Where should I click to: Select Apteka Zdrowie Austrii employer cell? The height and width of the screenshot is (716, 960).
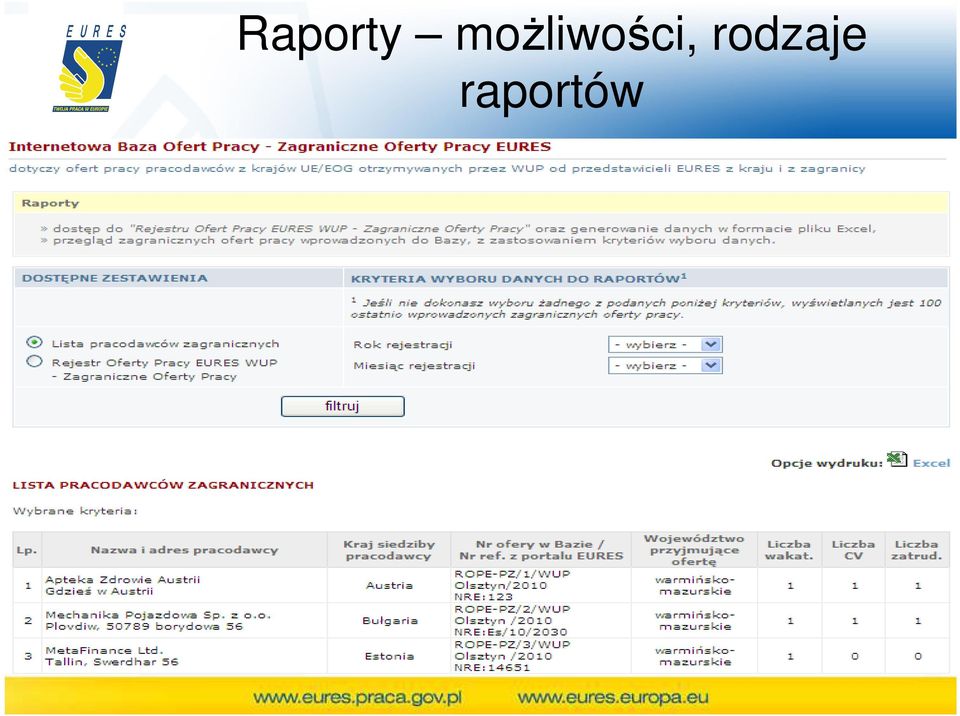click(184, 586)
